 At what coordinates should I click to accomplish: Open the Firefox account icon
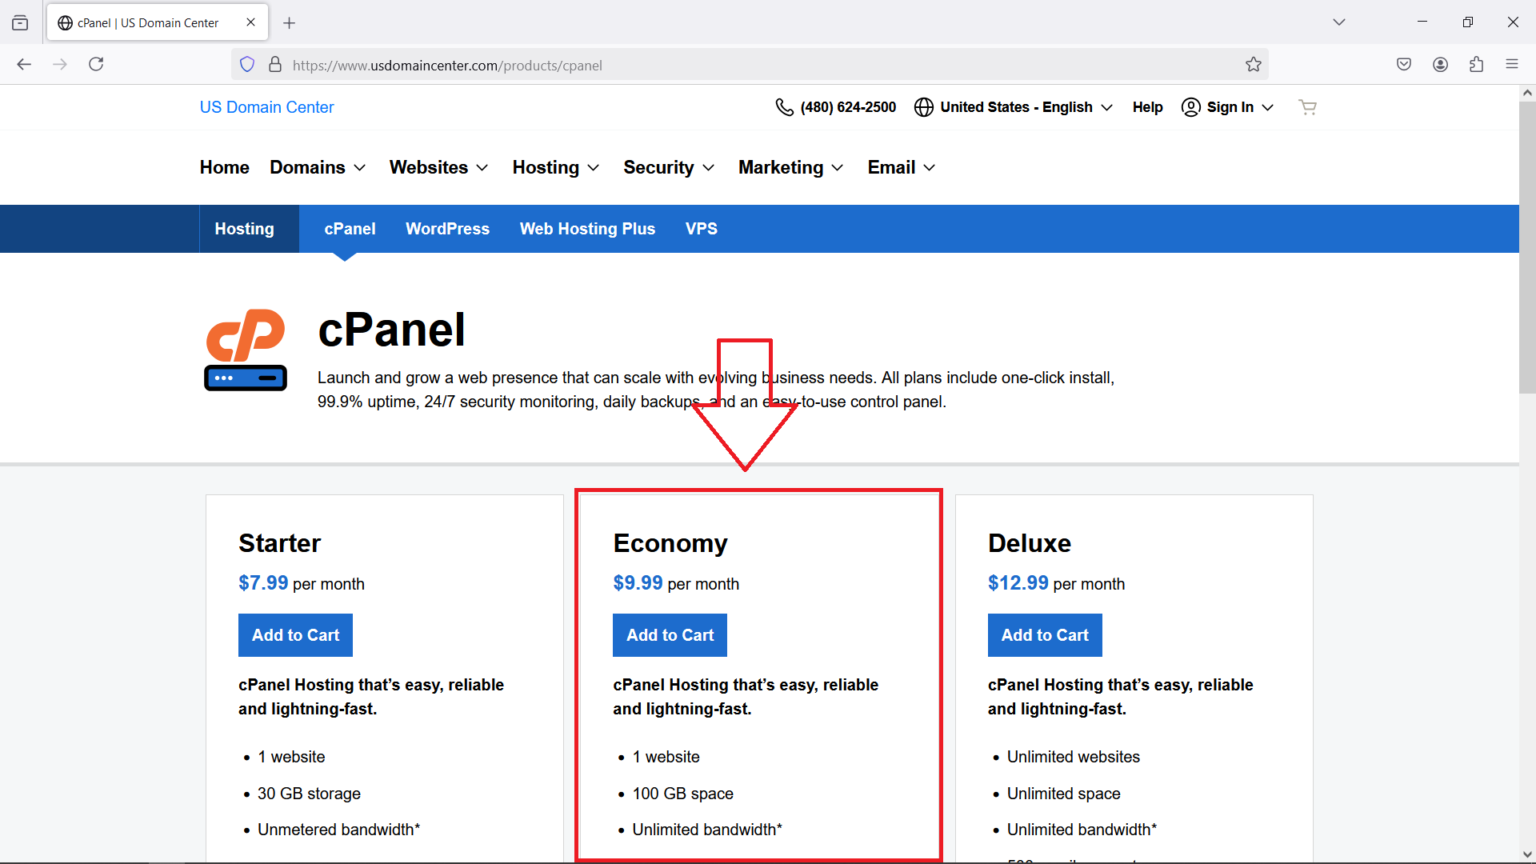point(1440,64)
